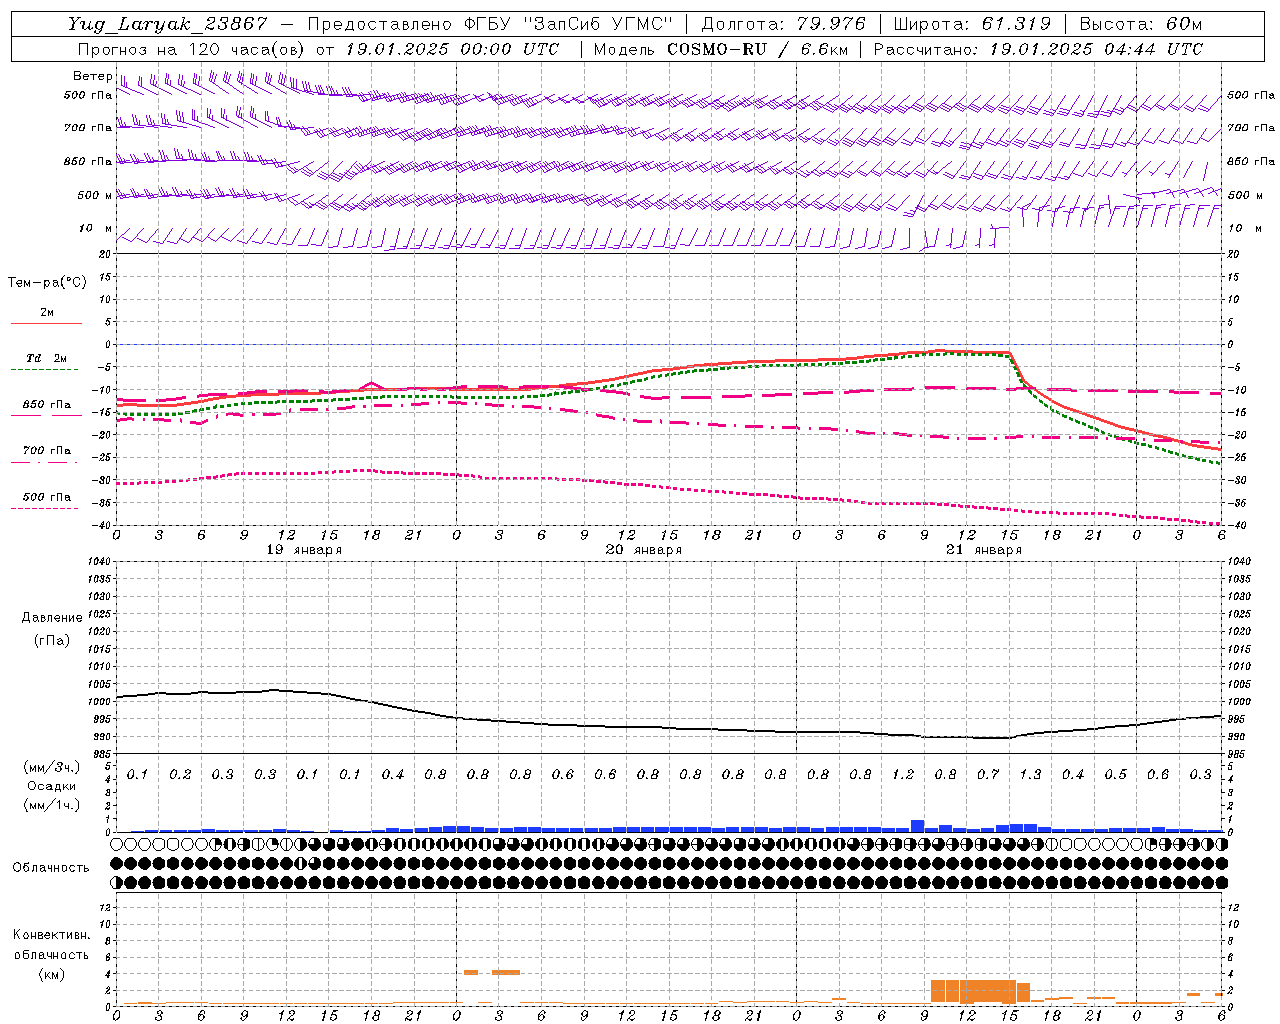Click the Давление pressure panel label

tap(52, 618)
